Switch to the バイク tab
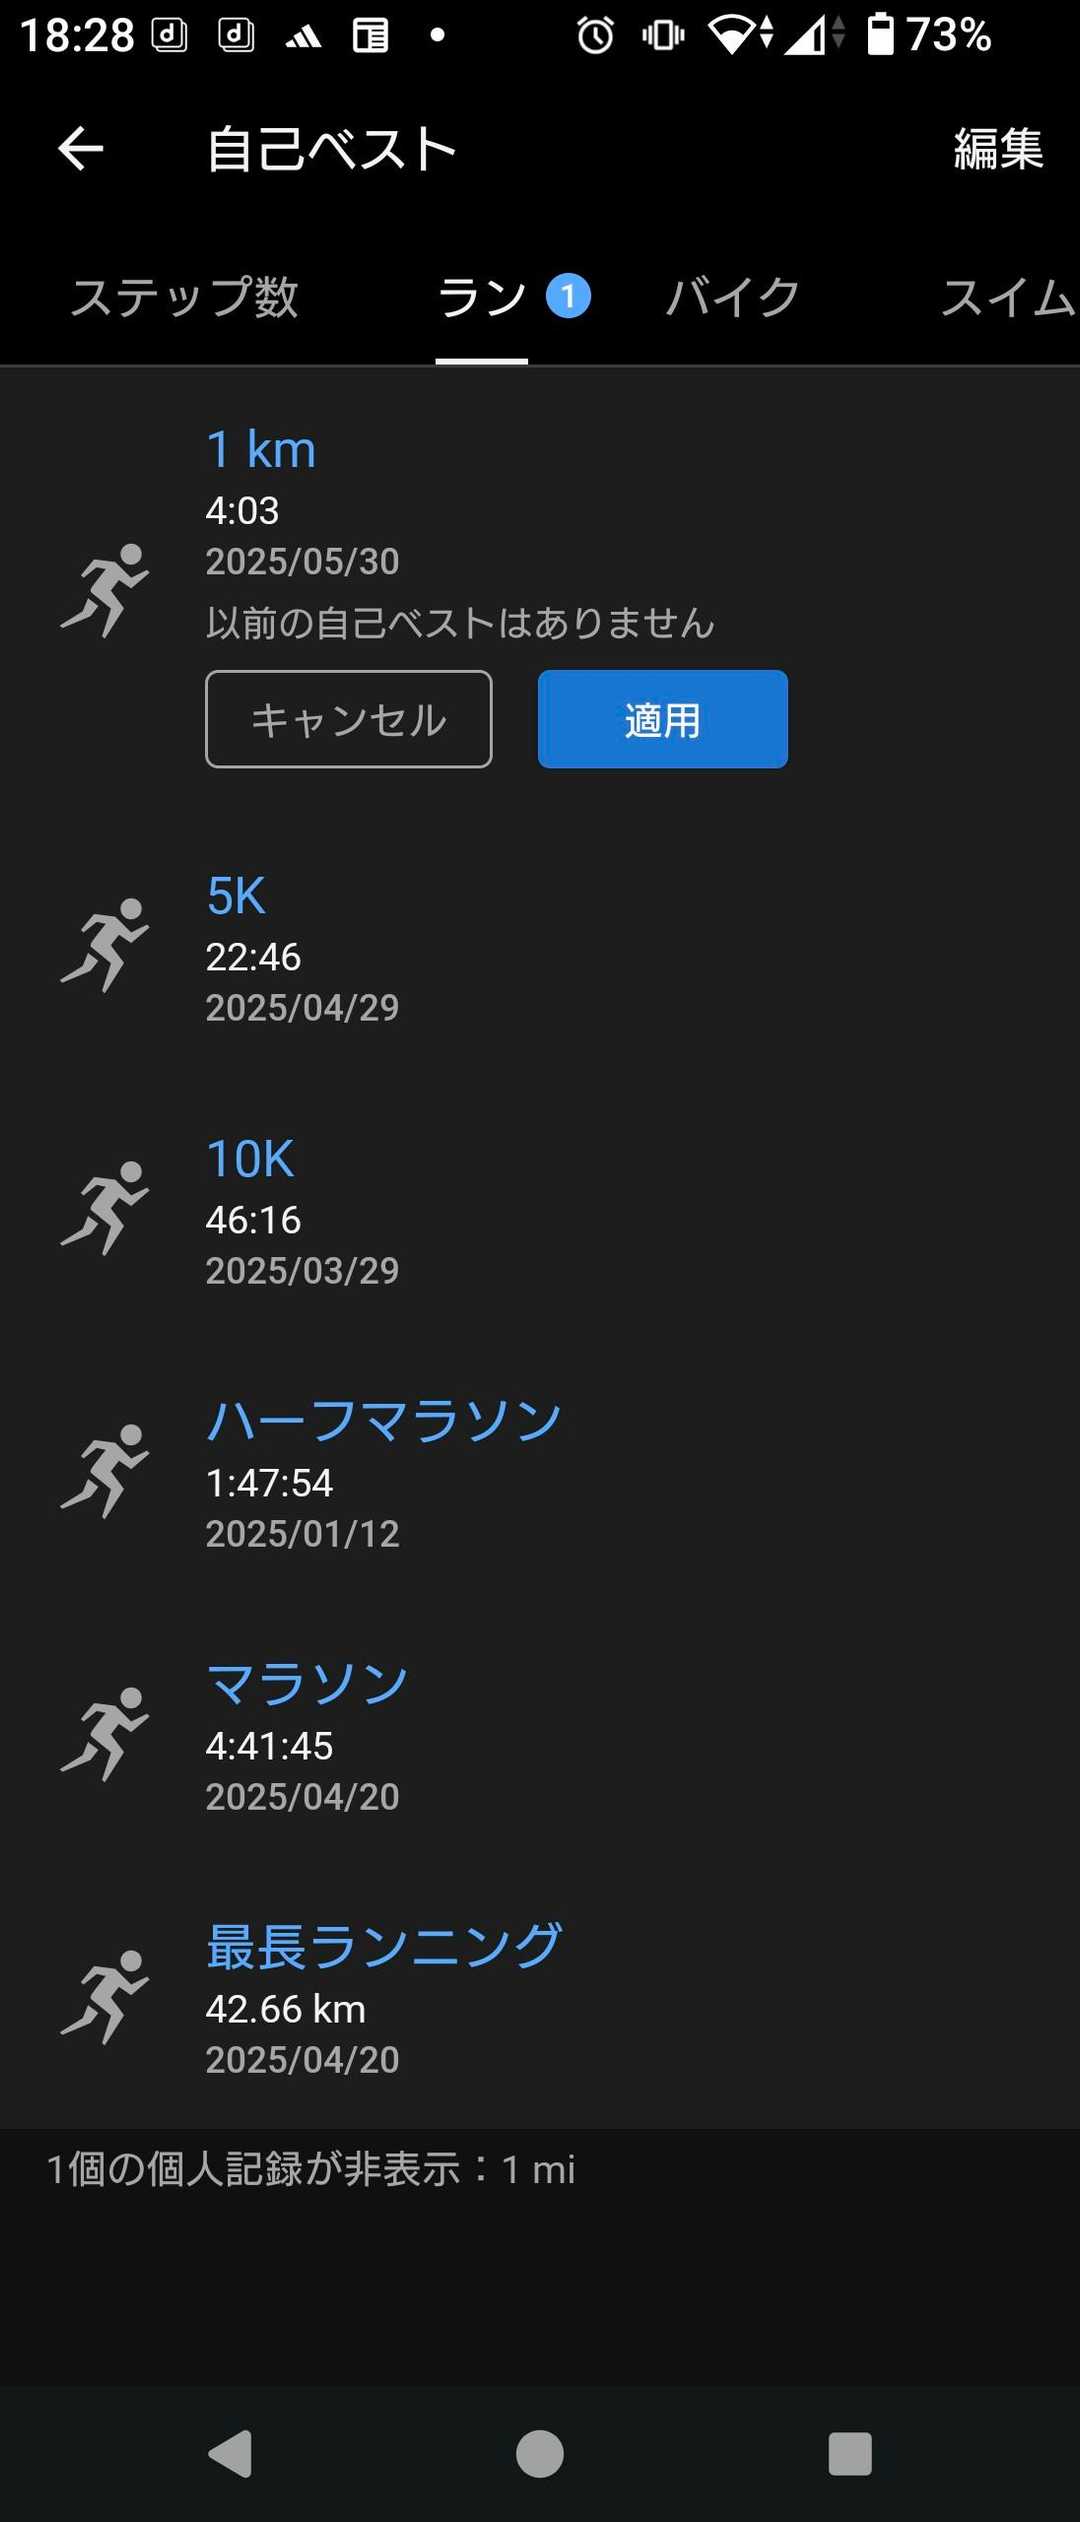1080x2522 pixels. pyautogui.click(x=733, y=298)
